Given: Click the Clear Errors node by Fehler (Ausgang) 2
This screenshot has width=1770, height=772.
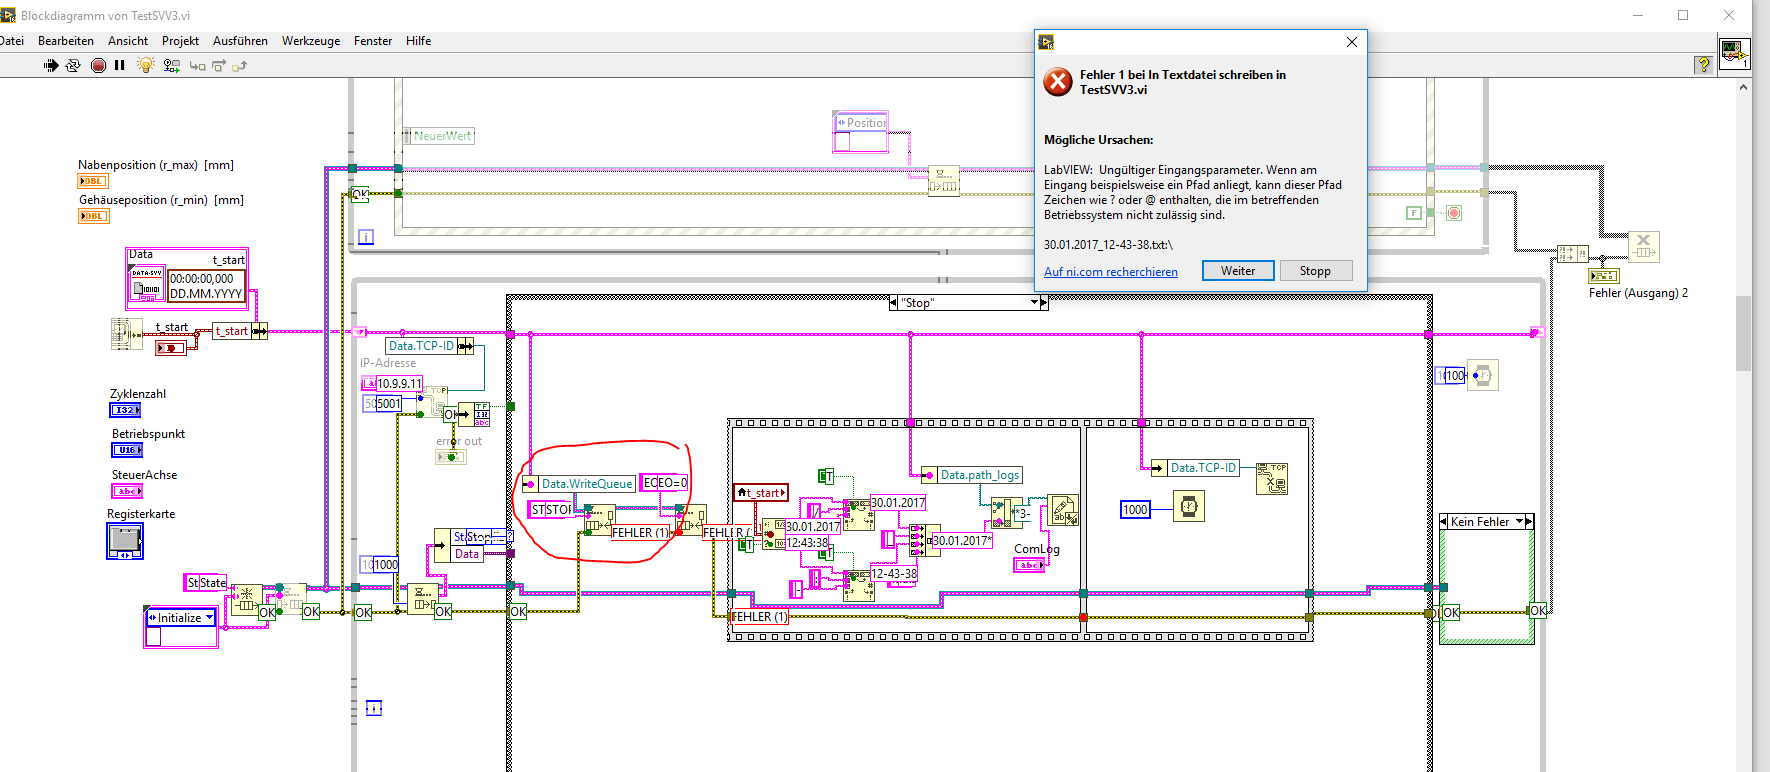Looking at the screenshot, I should [x=1644, y=247].
